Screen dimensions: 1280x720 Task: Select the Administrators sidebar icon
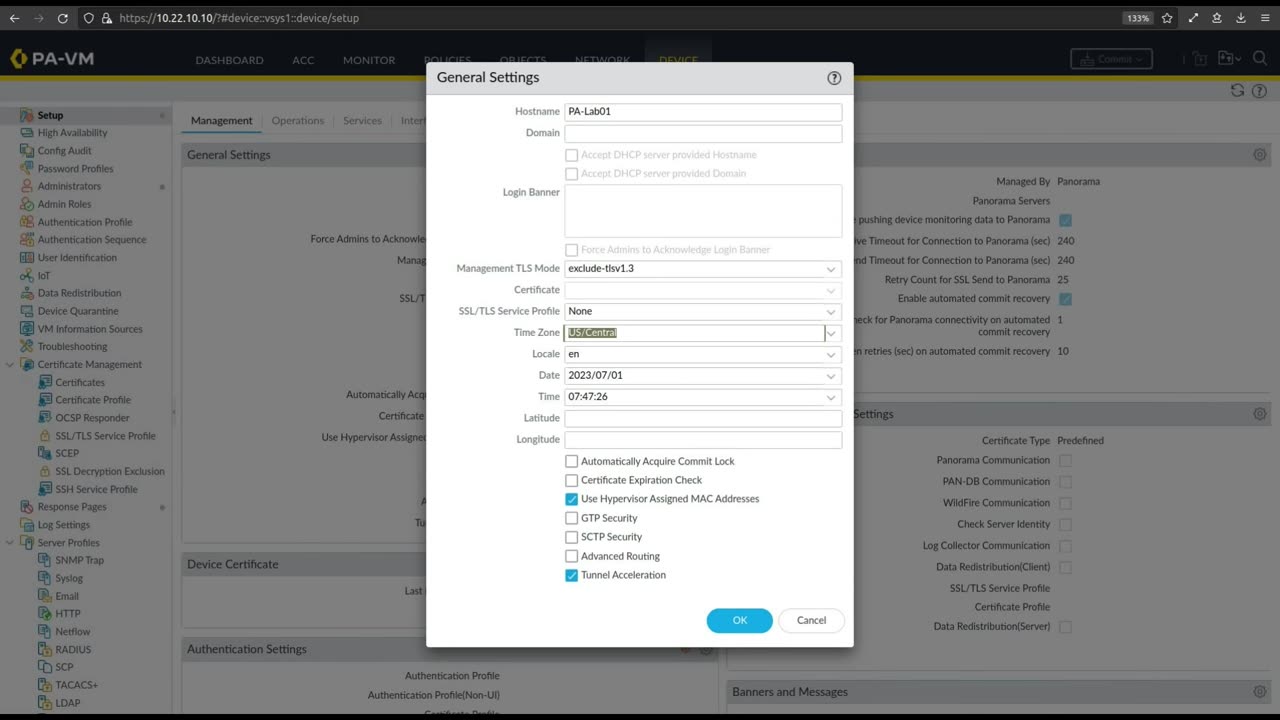pyautogui.click(x=28, y=186)
